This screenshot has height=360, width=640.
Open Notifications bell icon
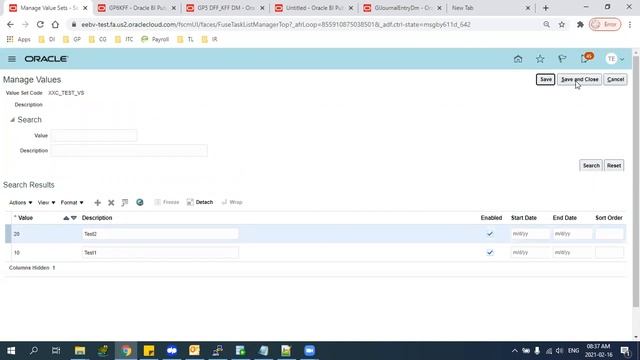point(585,59)
